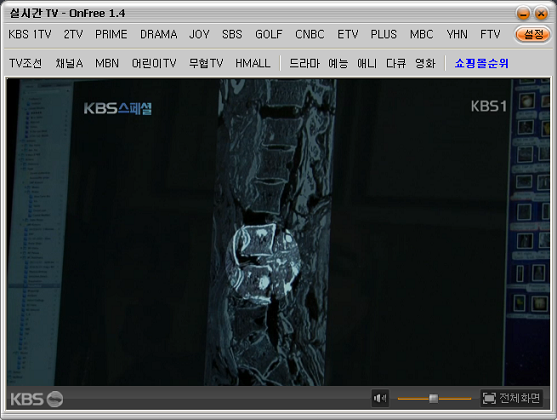Select the DRAMA channel
Image resolution: width=557 pixels, height=420 pixels.
coord(158,34)
